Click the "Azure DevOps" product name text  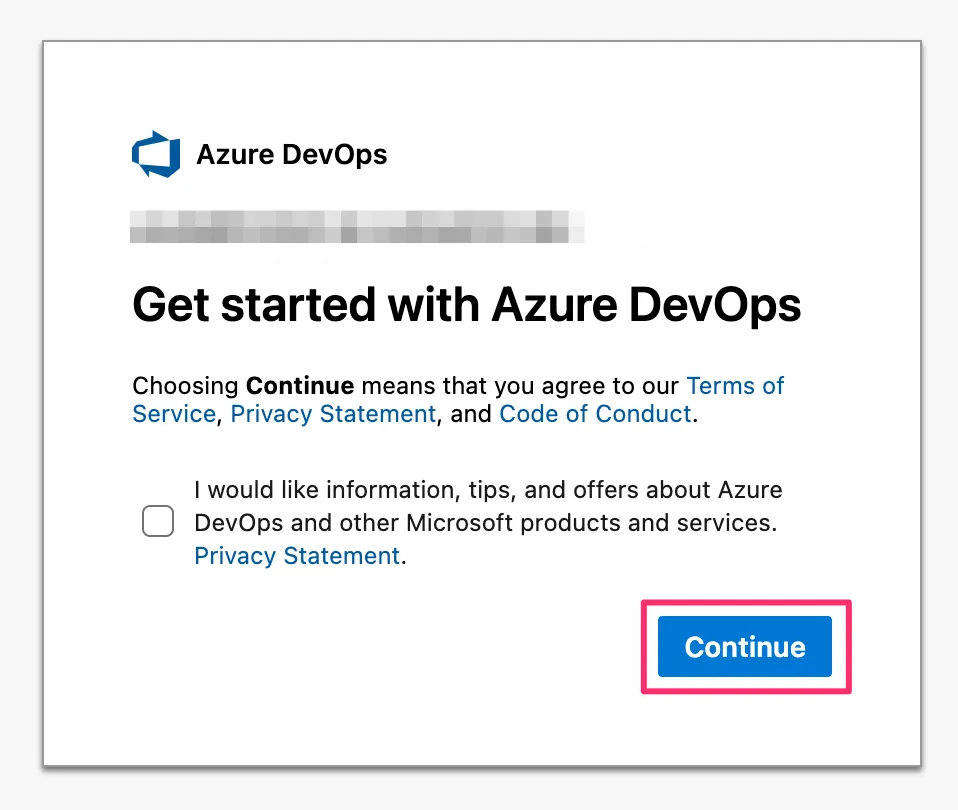click(x=291, y=155)
